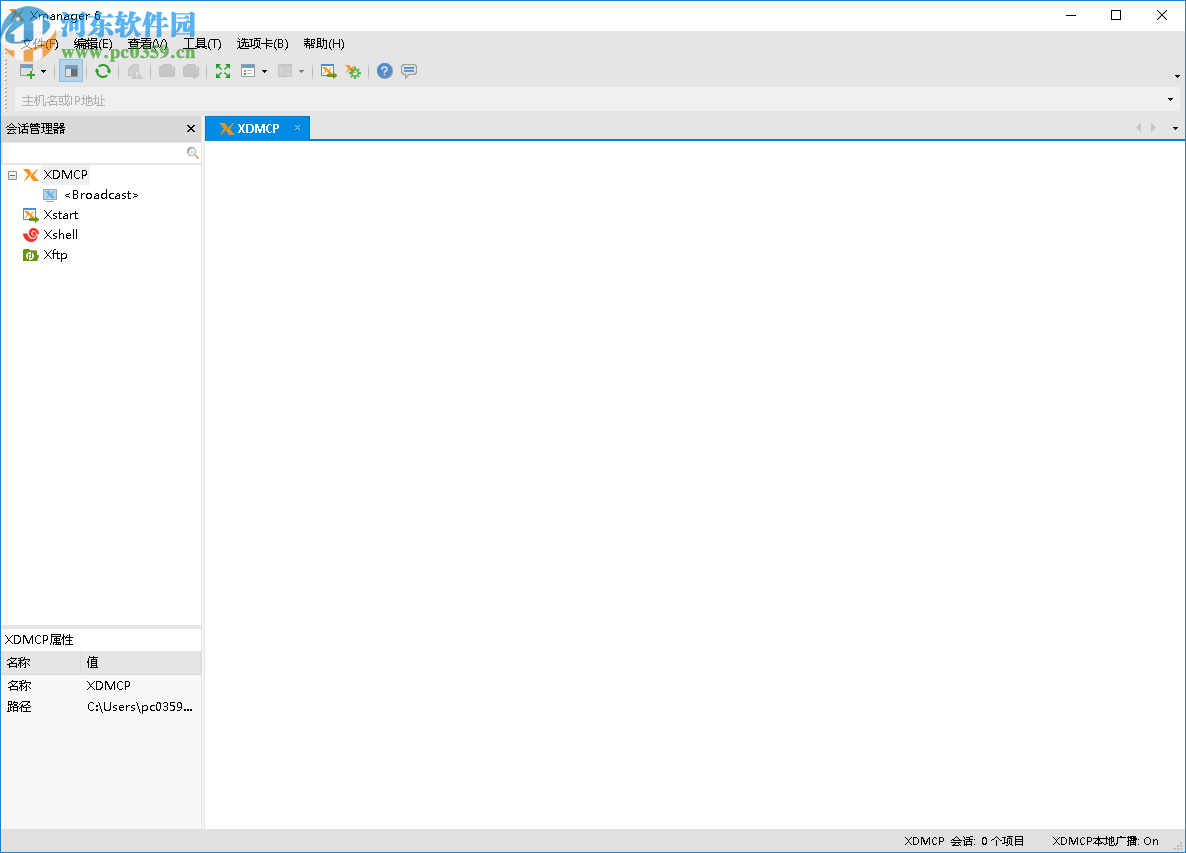Toggle the properties pane toolbar icon
The image size is (1186, 853).
pos(71,71)
